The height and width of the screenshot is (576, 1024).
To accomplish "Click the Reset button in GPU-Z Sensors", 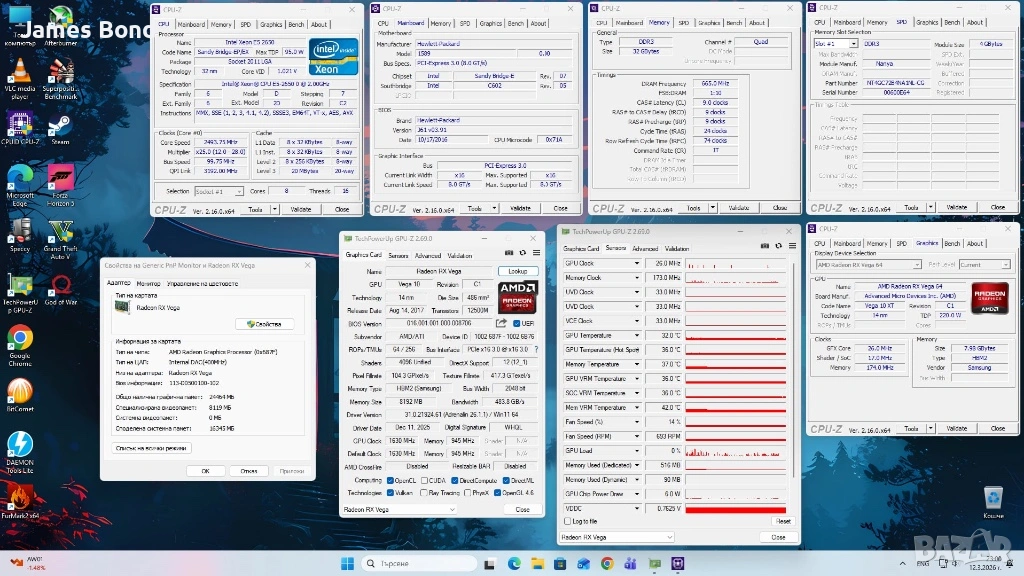I will coord(782,521).
